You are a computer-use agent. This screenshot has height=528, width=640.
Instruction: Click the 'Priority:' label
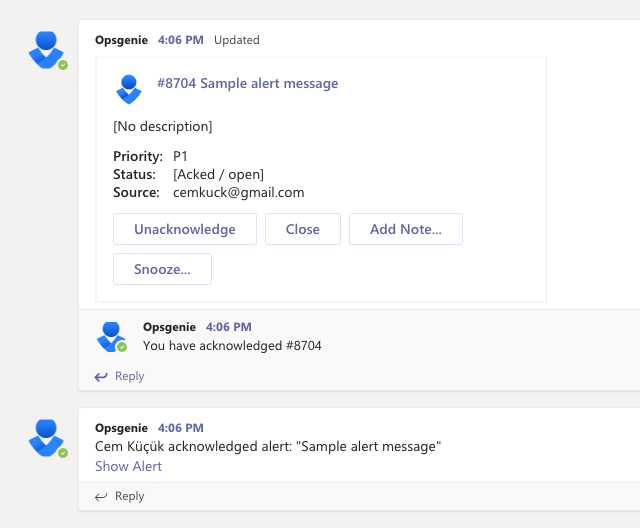click(x=138, y=156)
